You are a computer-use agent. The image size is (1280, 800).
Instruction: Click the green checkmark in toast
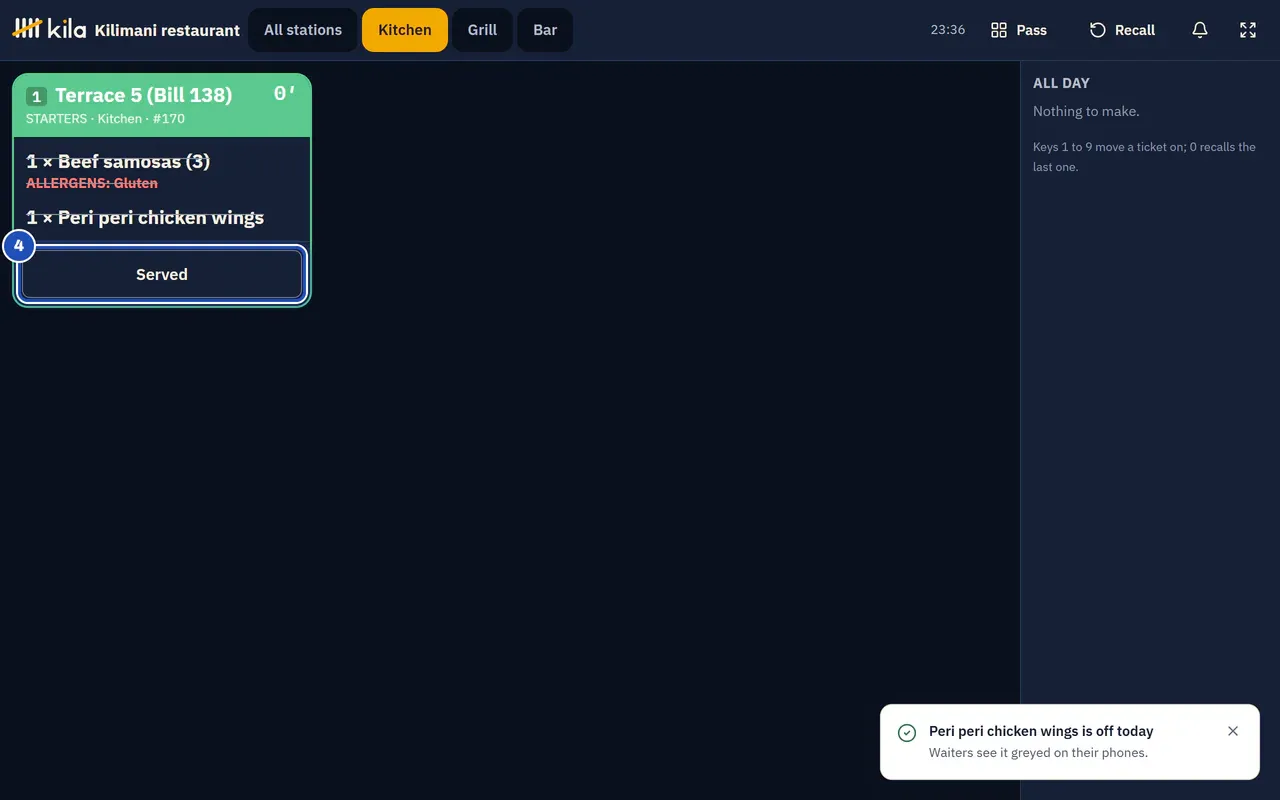pyautogui.click(x=907, y=733)
